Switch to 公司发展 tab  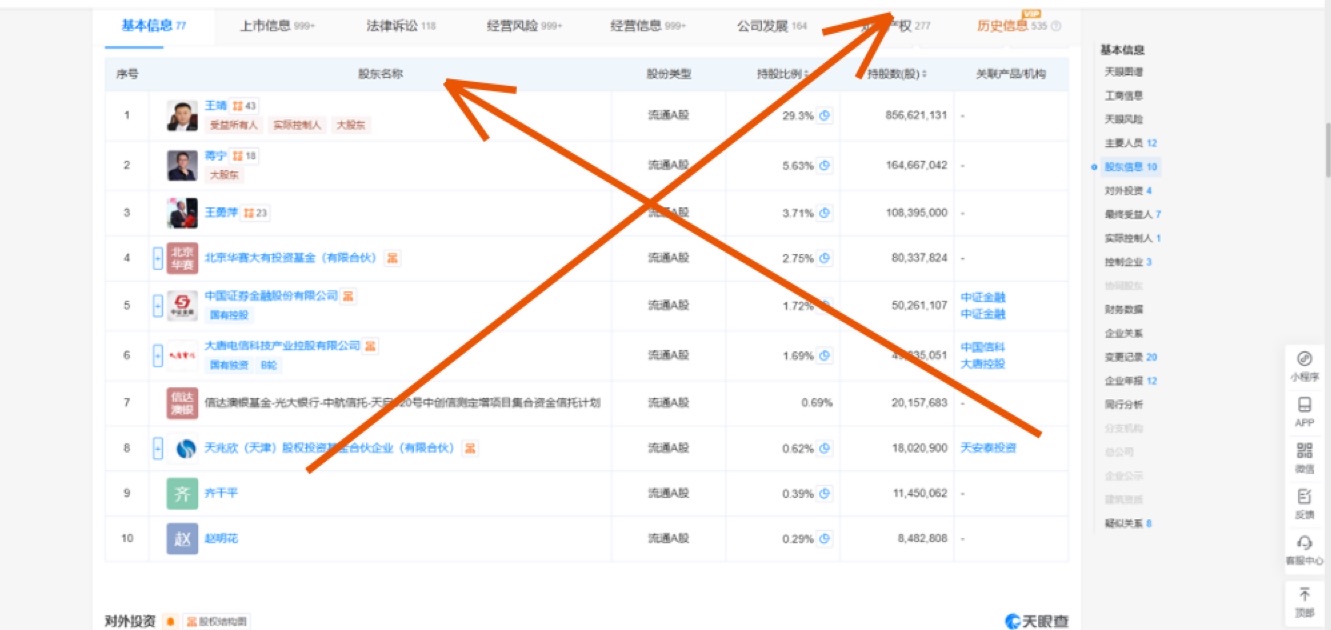771,26
